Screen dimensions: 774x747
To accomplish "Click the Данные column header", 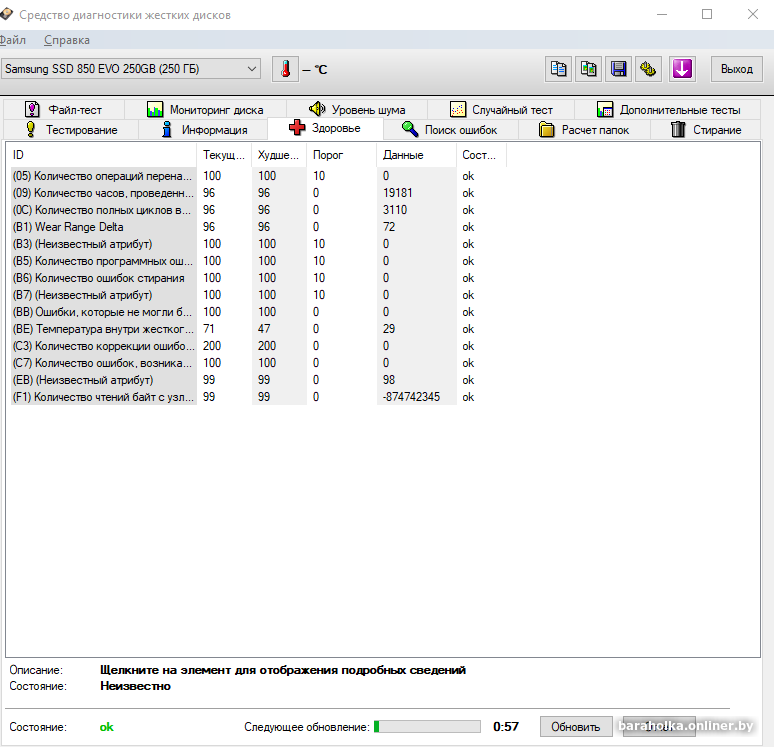I will tap(417, 155).
